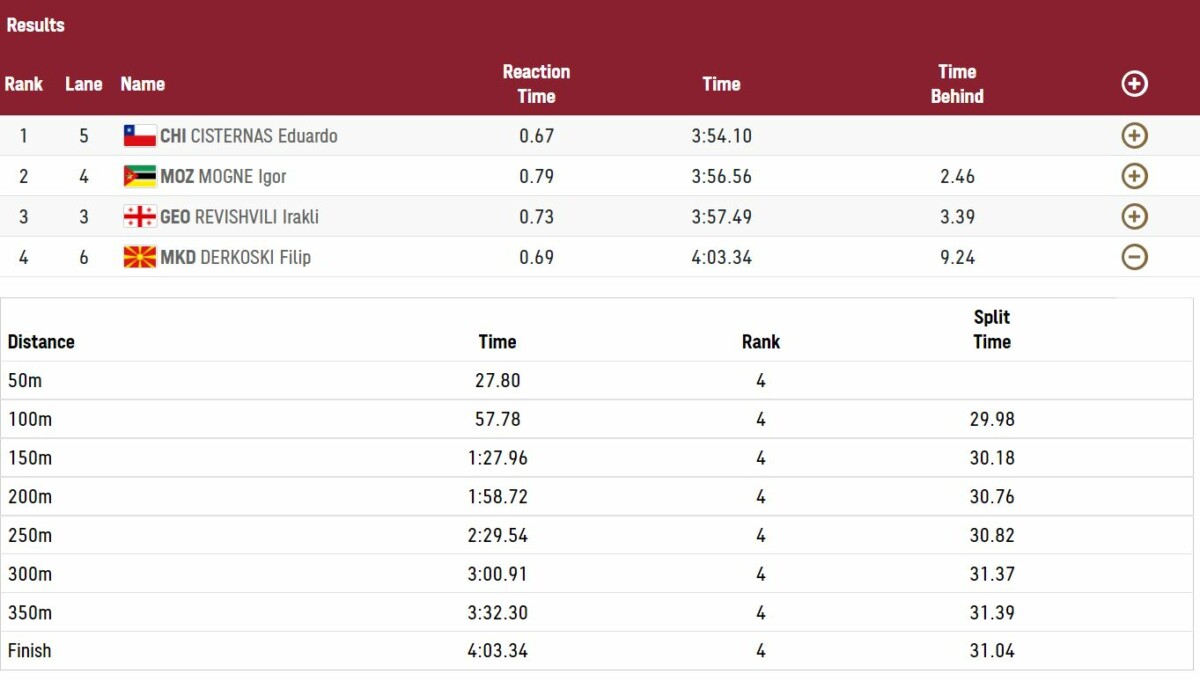
Task: Click the Chile flag icon
Action: click(x=140, y=136)
